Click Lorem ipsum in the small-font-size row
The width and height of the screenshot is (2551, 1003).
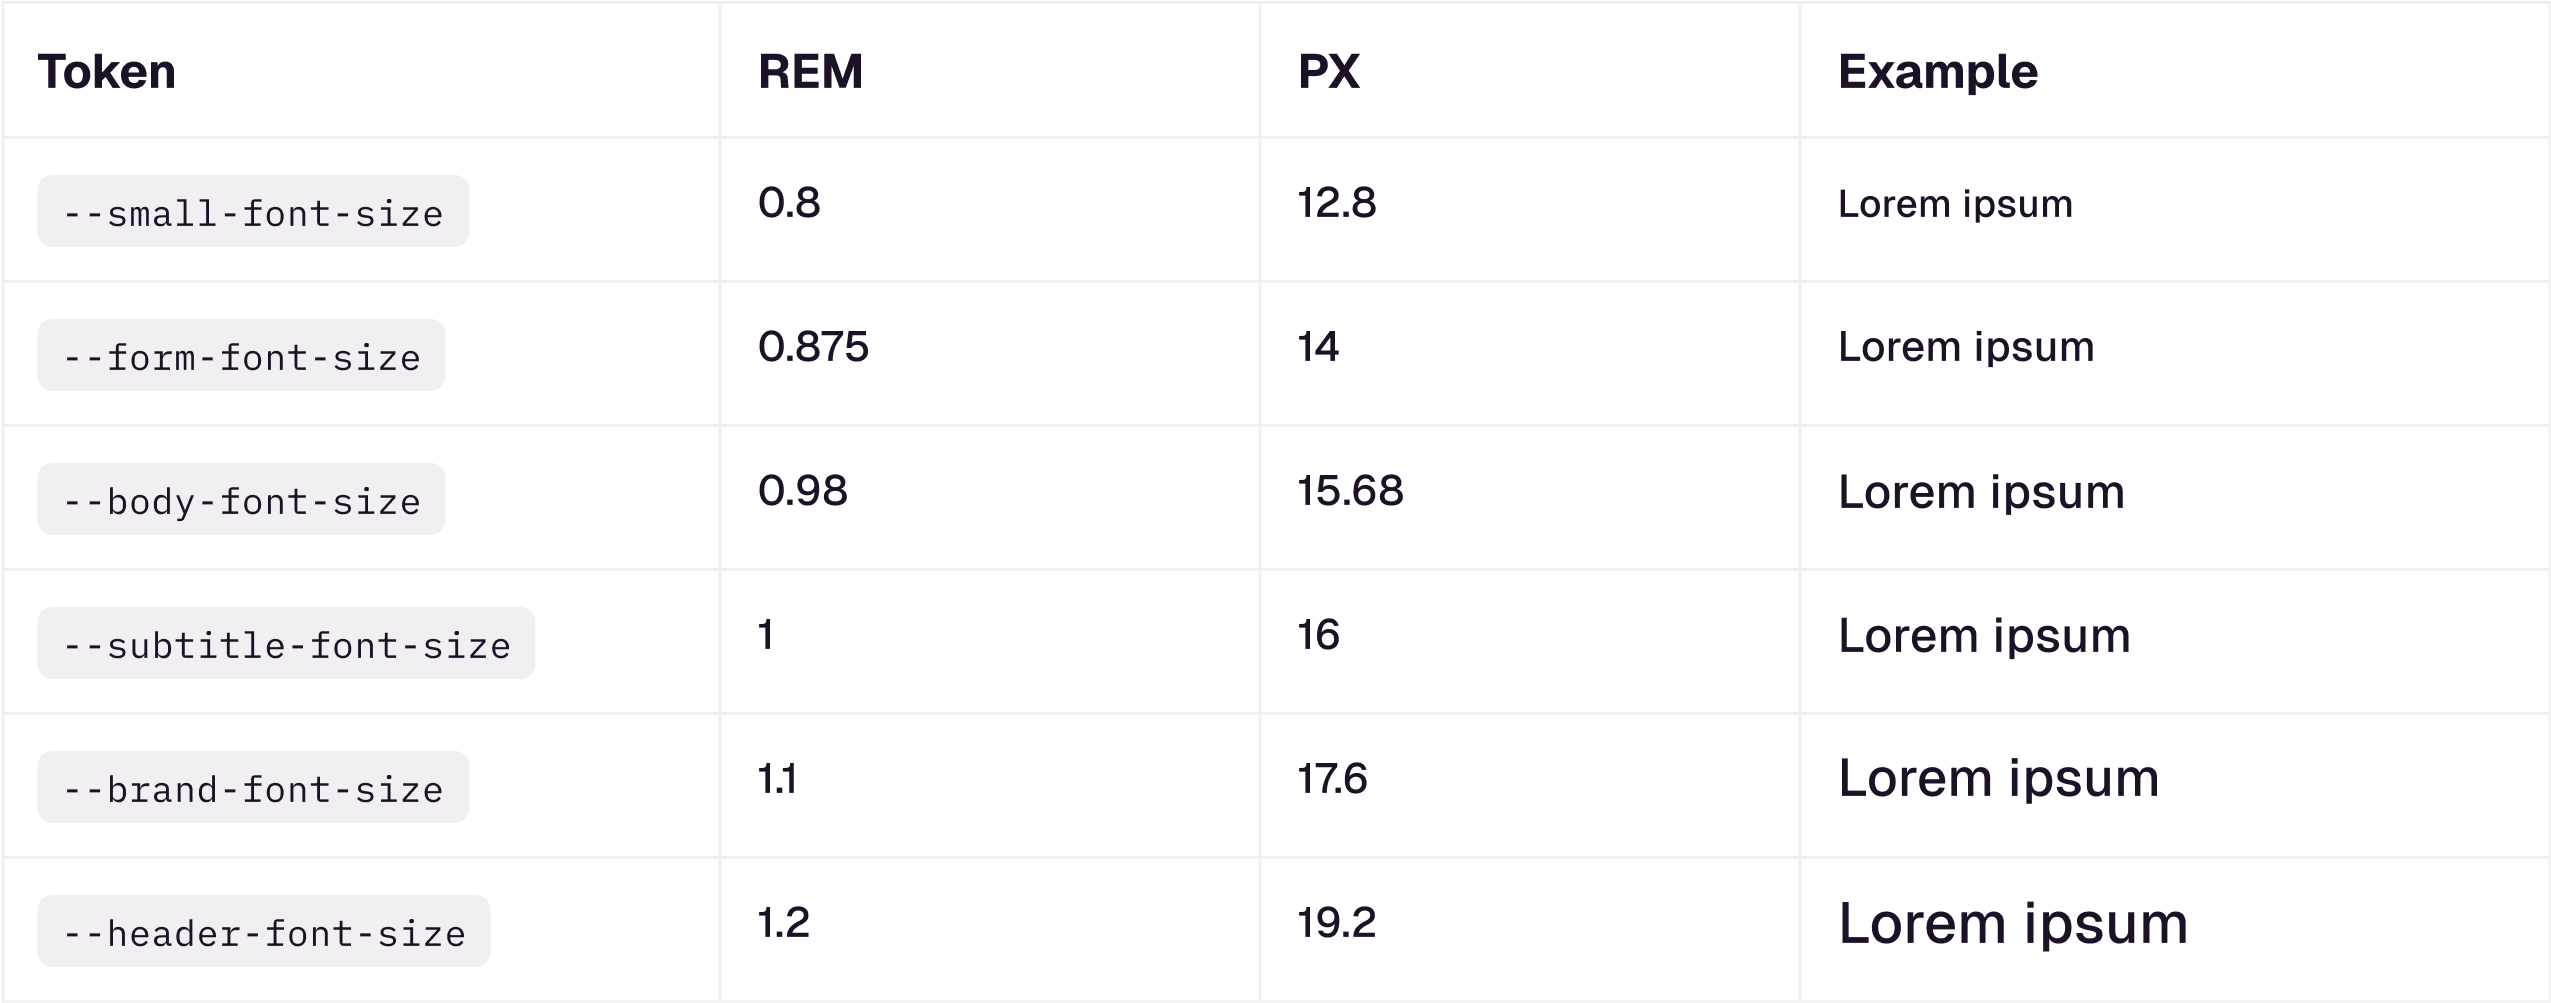click(1955, 204)
